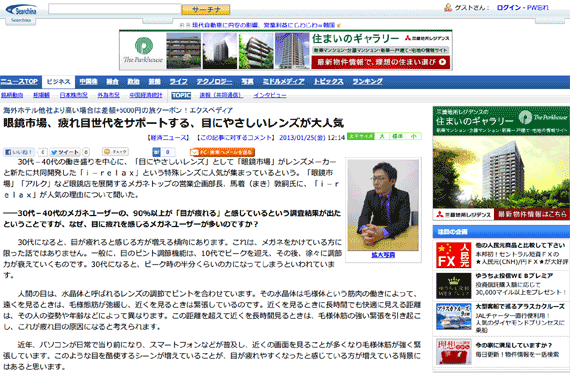Open 今の家に満足していますか？ ad link
Viewport: 570px width, 379px height.
[x=514, y=345]
